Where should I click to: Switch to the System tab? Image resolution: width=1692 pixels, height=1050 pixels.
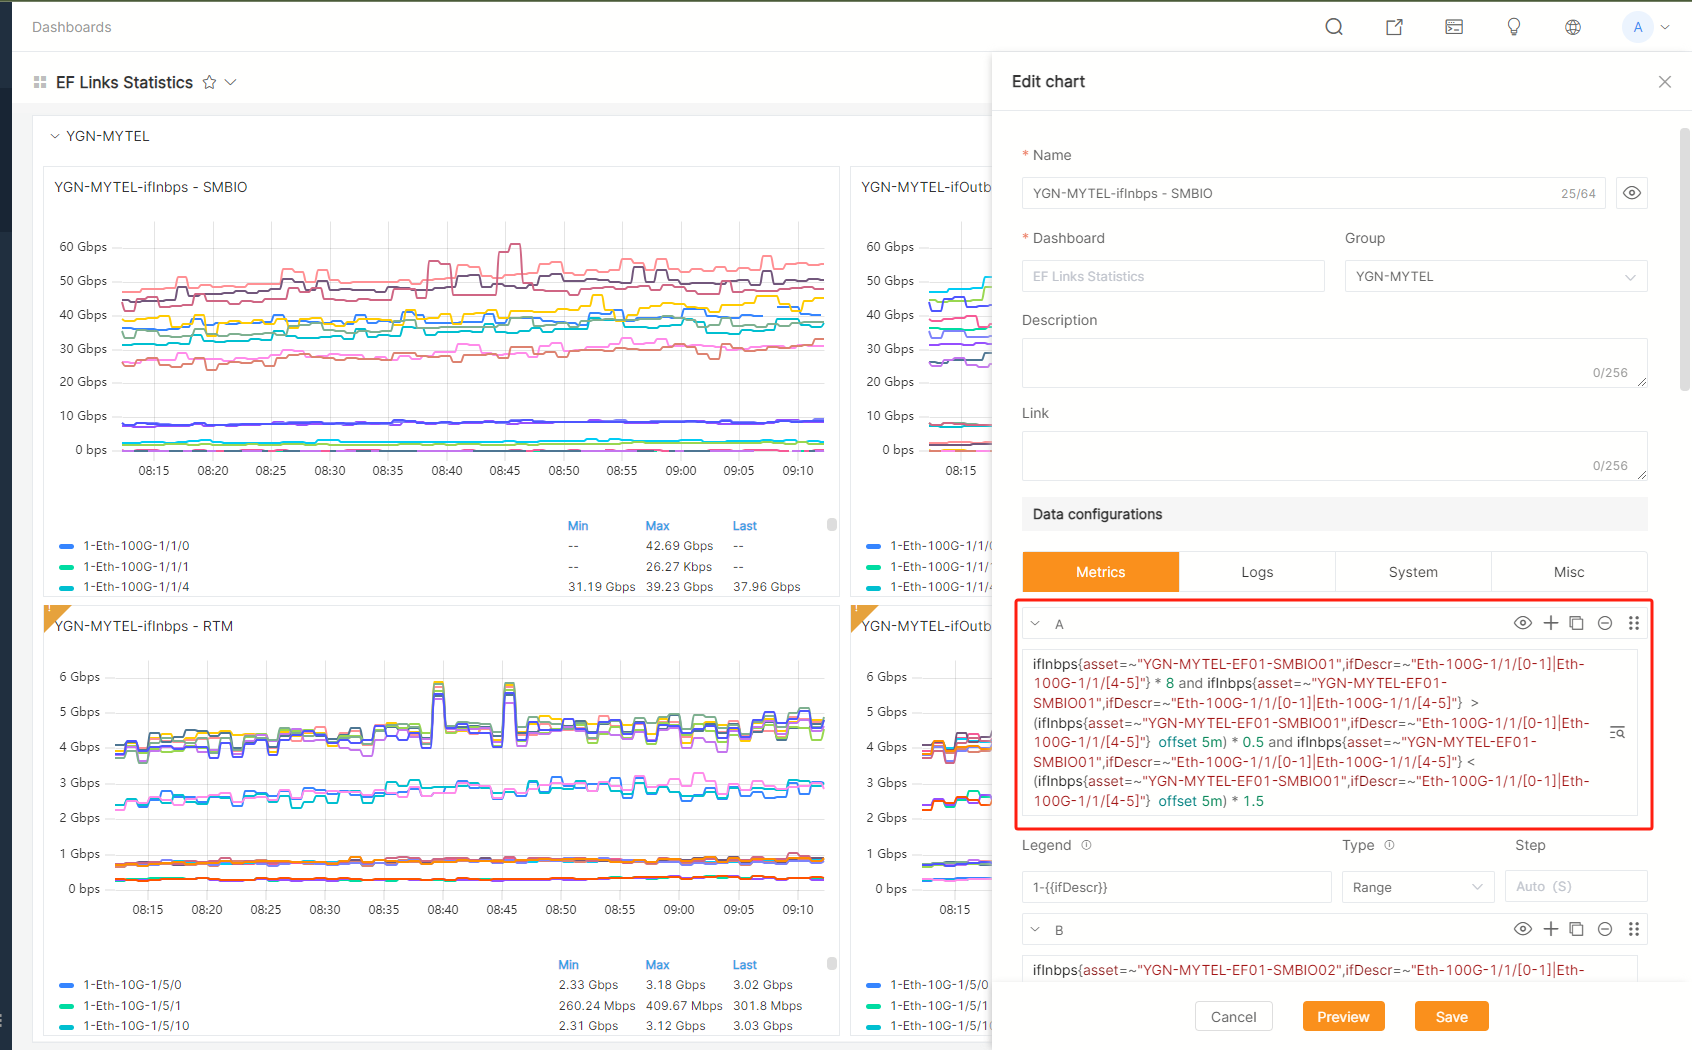pos(1413,572)
